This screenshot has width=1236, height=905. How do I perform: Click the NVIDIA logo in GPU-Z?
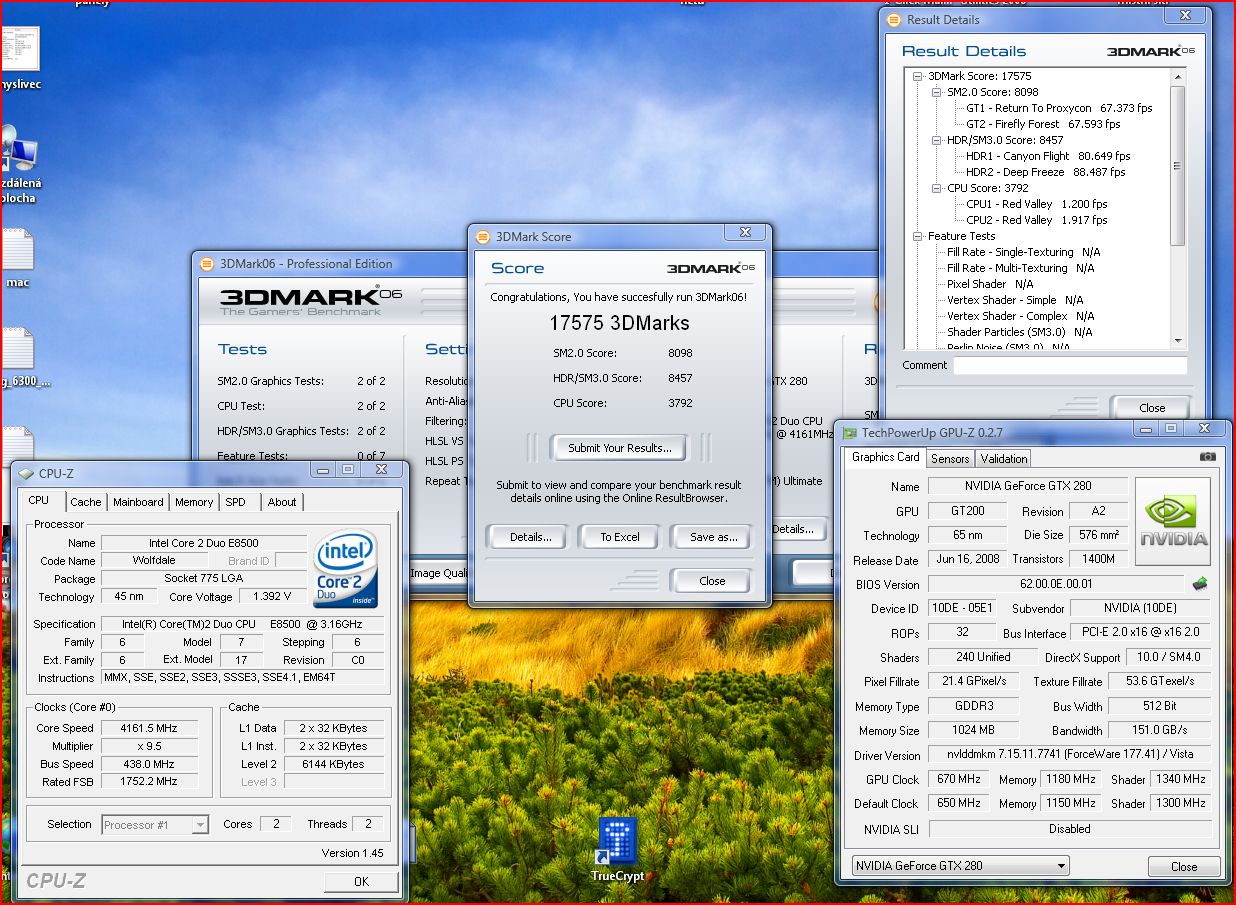pos(1171,521)
